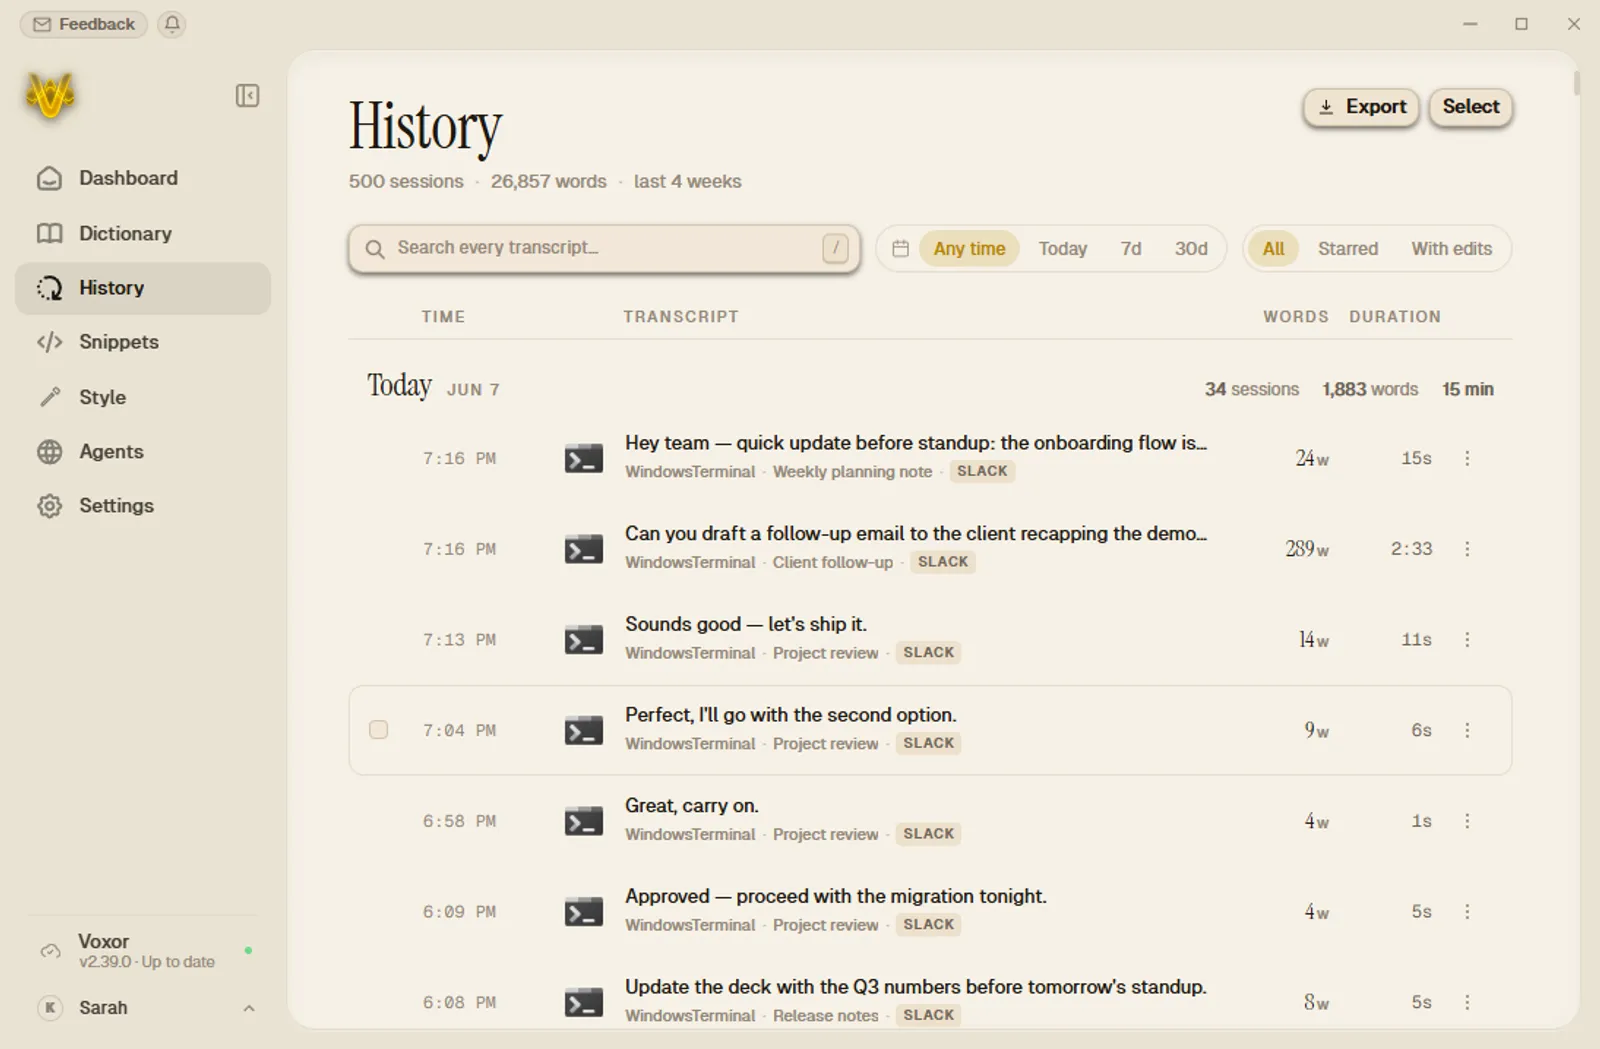The image size is (1600, 1049).
Task: Click the WORDS column header
Action: pos(1296,317)
